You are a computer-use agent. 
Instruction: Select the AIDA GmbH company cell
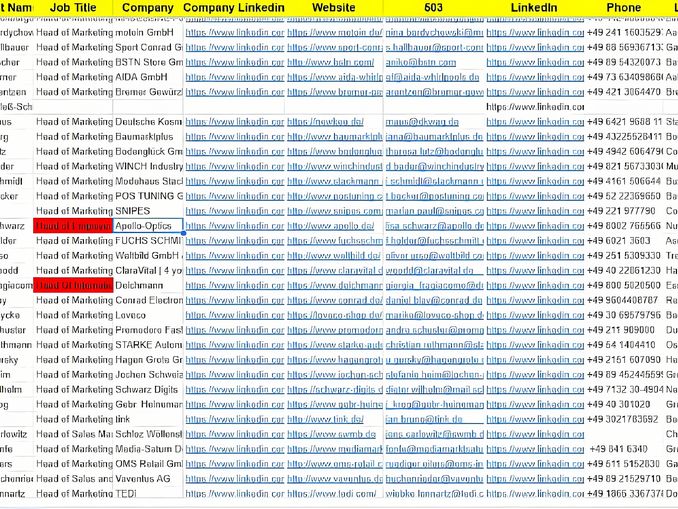[148, 77]
